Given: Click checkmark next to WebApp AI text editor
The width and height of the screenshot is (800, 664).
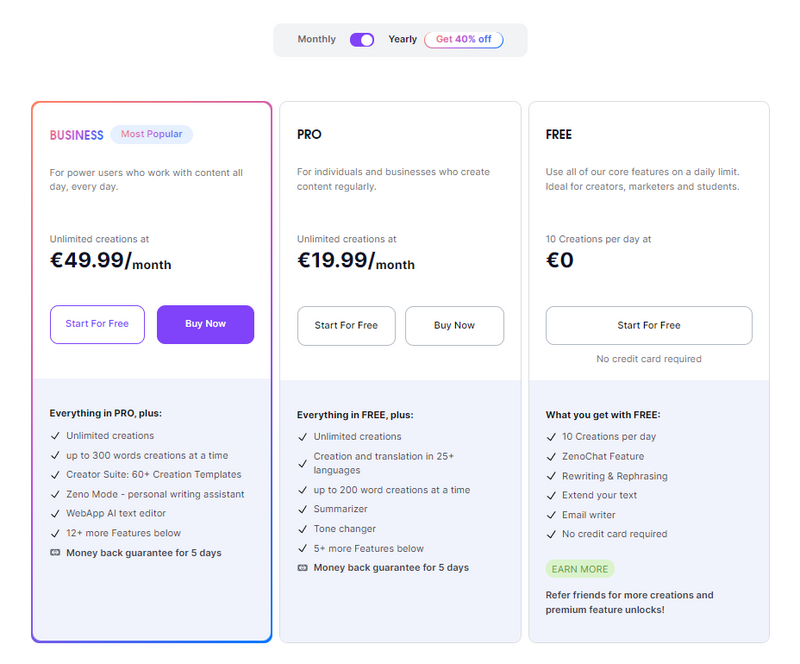Looking at the screenshot, I should 55,514.
